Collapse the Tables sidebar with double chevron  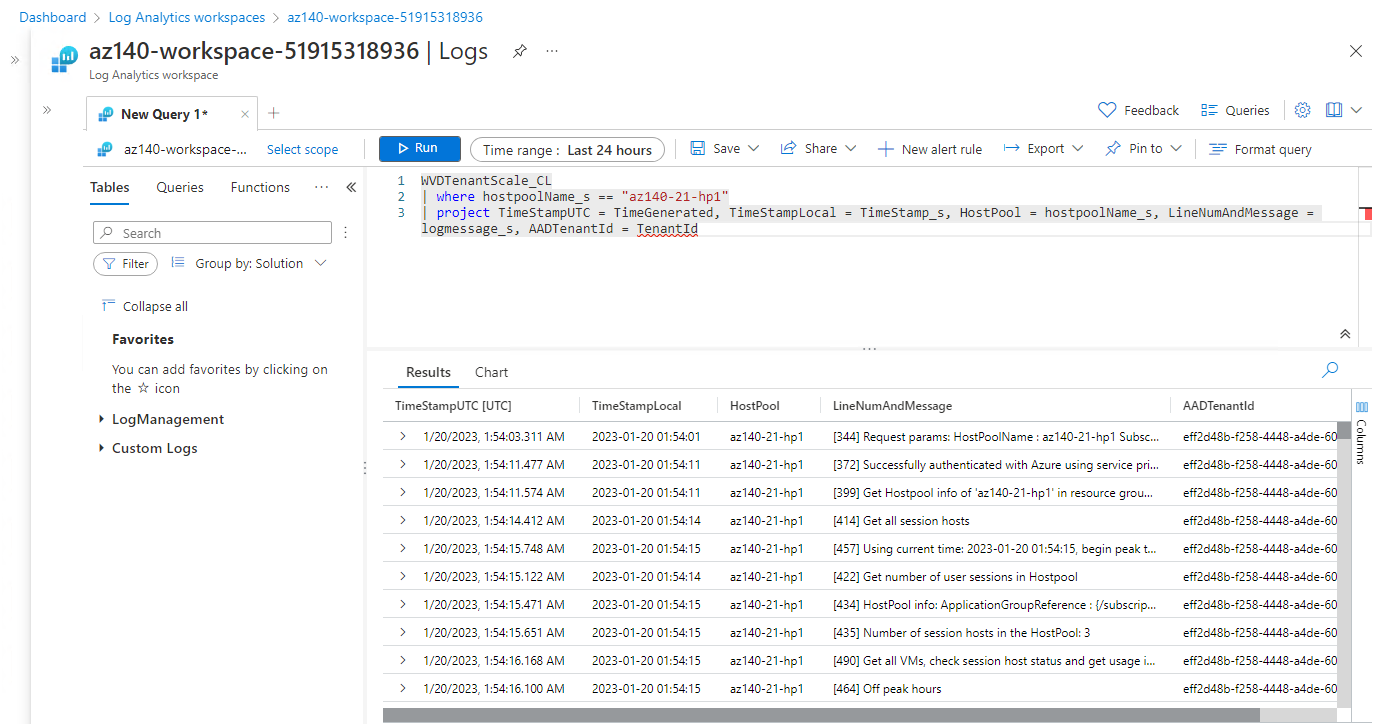[351, 187]
